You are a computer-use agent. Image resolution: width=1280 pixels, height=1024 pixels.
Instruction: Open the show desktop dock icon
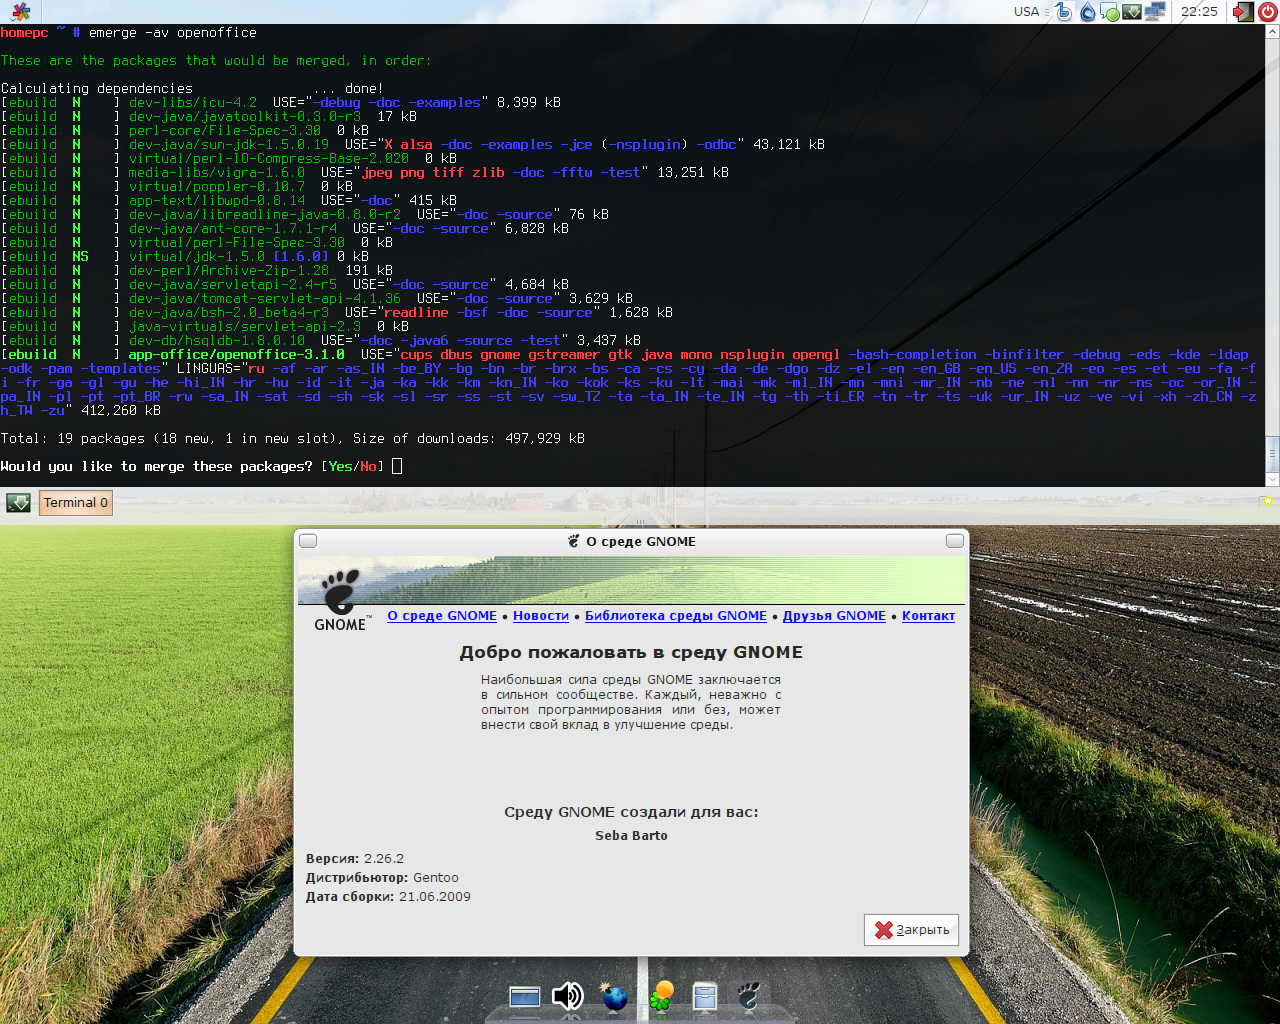[x=525, y=997]
